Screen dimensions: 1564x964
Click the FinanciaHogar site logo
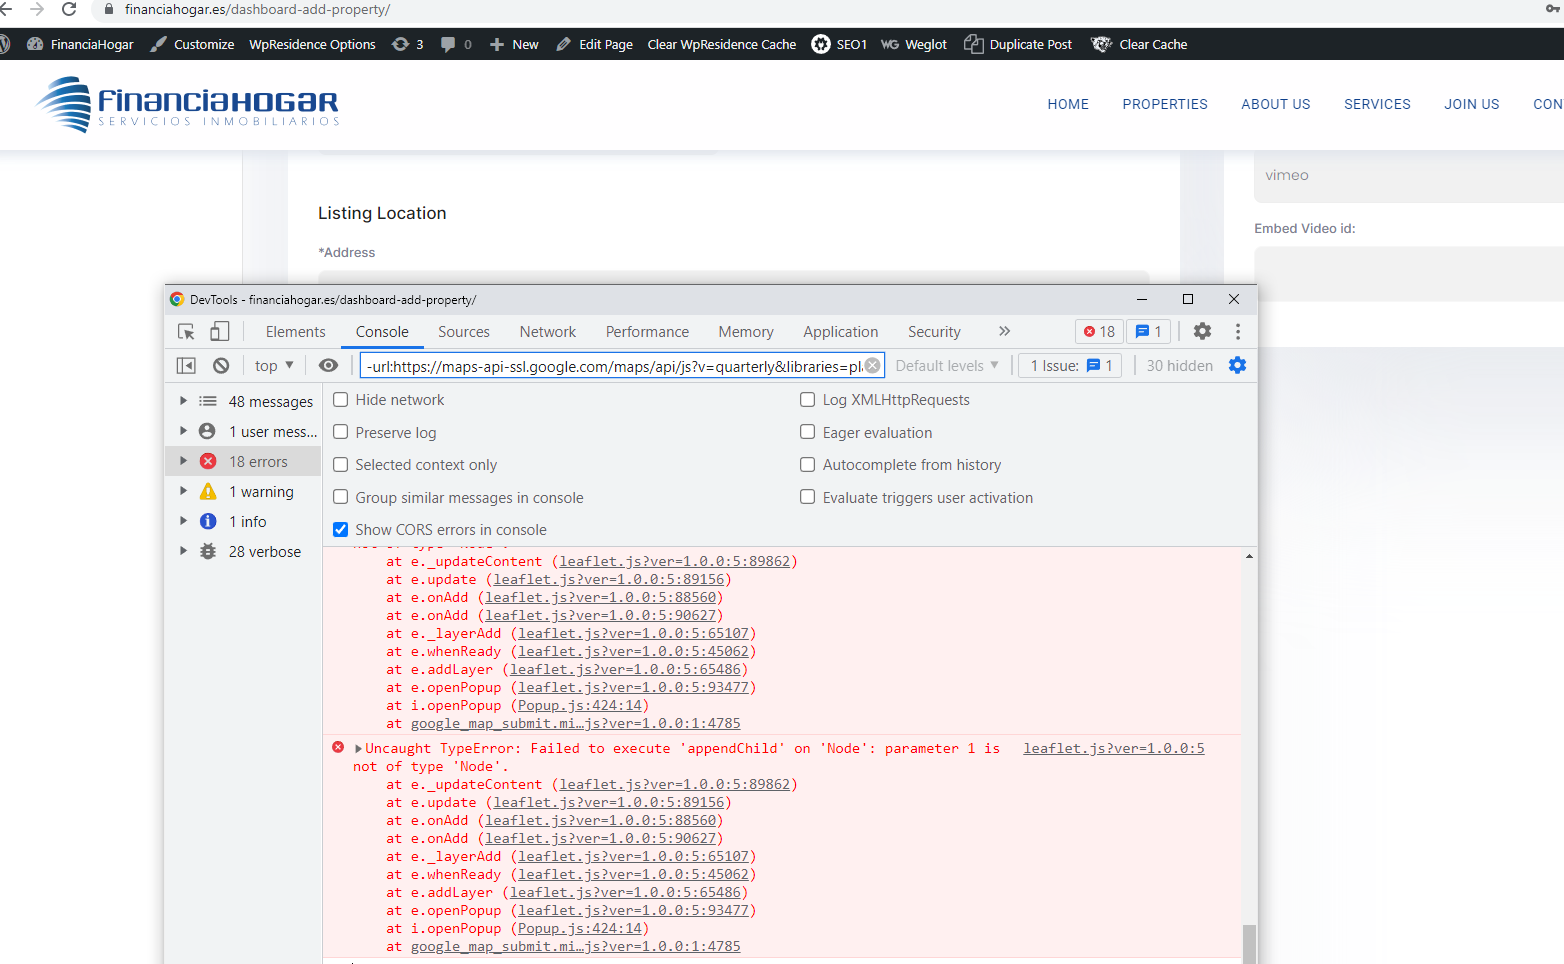(x=188, y=104)
